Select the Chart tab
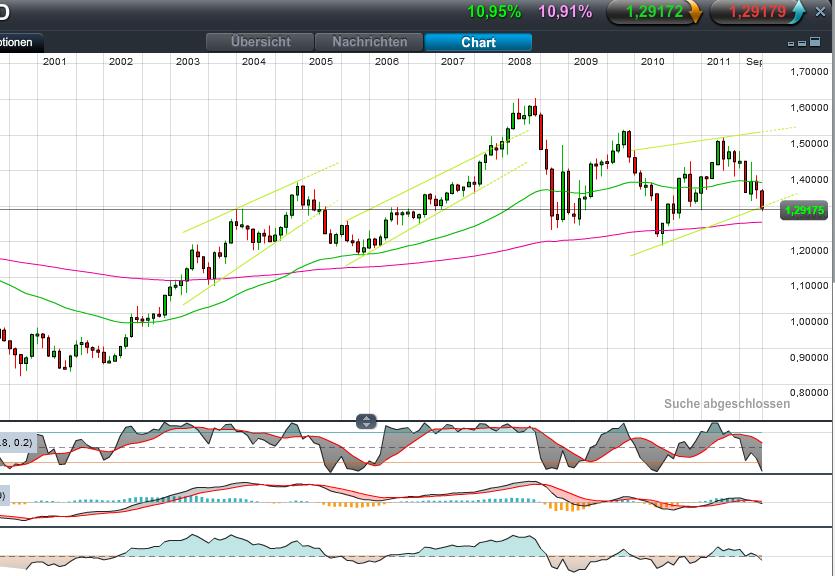 [478, 42]
